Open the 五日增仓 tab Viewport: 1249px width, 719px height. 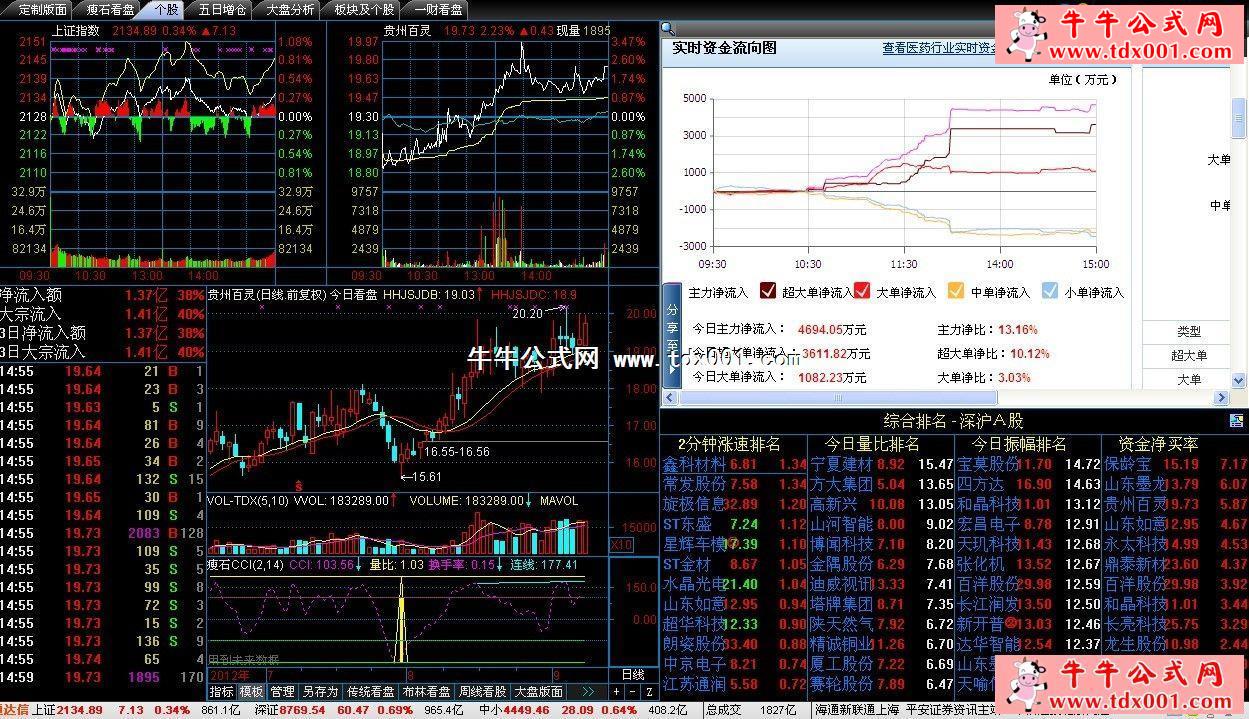pos(221,9)
